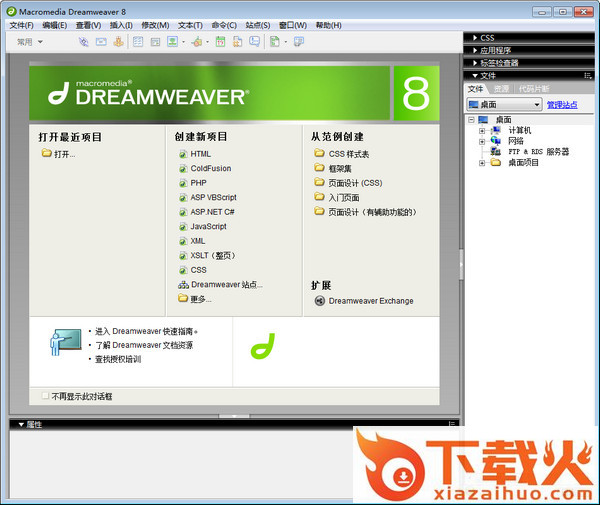Open the 编辑(E) menu
600x505 pixels.
55,25
